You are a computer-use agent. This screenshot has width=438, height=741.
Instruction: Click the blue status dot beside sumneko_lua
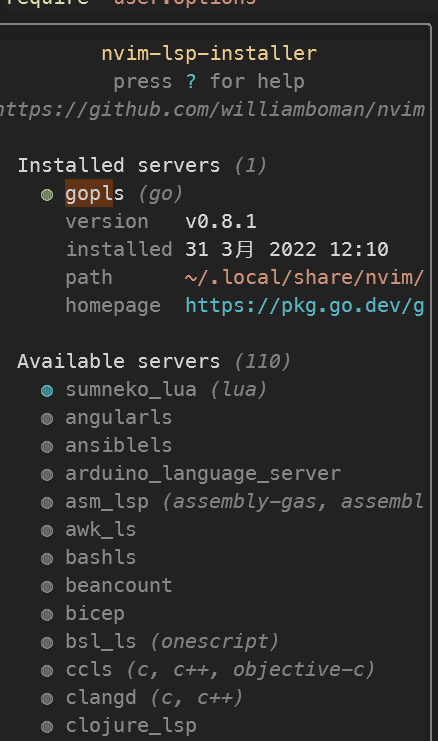tap(47, 391)
